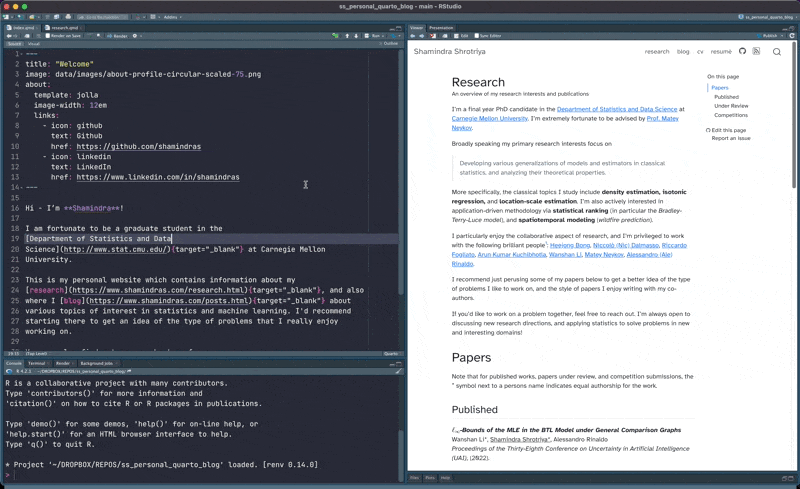Click the Render button in editor toolbar

[117, 36]
